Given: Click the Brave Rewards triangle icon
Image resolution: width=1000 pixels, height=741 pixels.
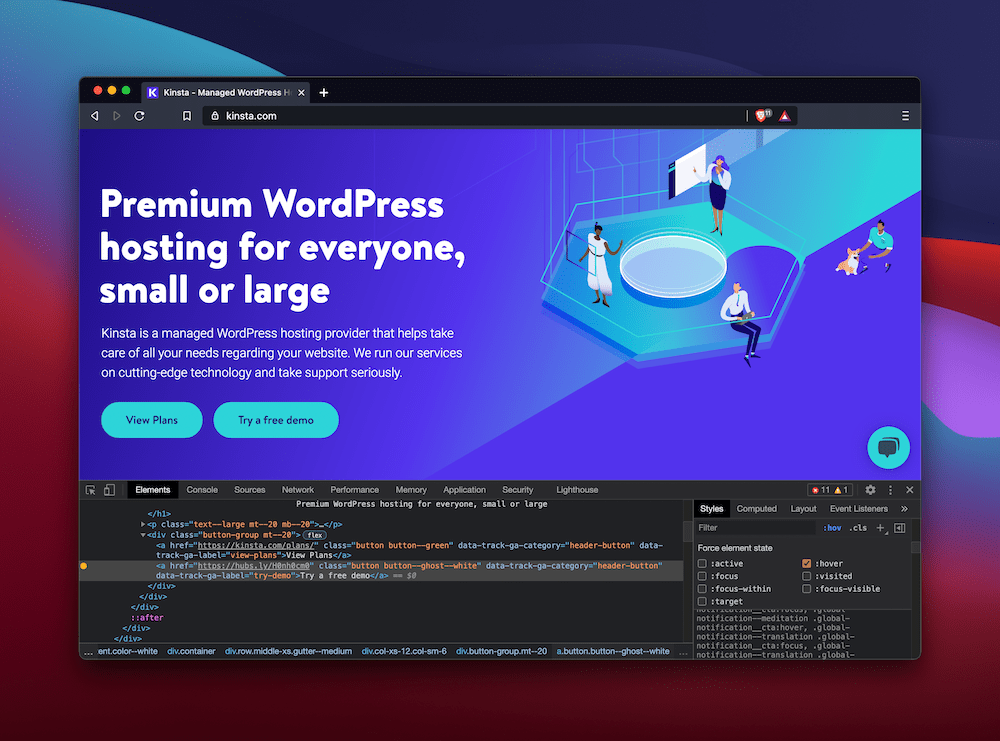Looking at the screenshot, I should pyautogui.click(x=785, y=116).
